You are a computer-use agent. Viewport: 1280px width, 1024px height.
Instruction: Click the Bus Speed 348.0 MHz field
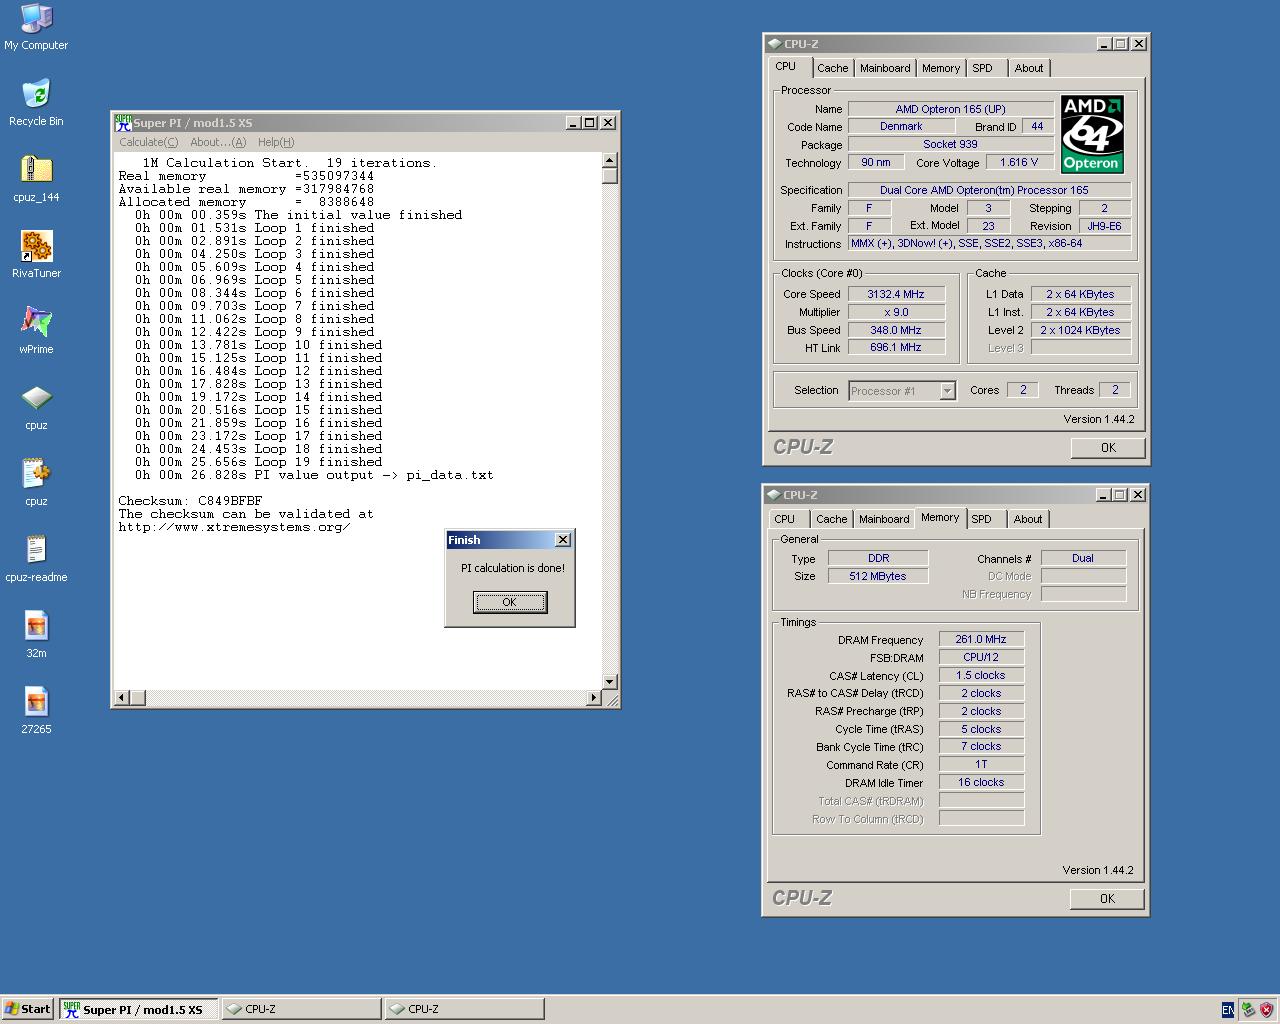(896, 330)
